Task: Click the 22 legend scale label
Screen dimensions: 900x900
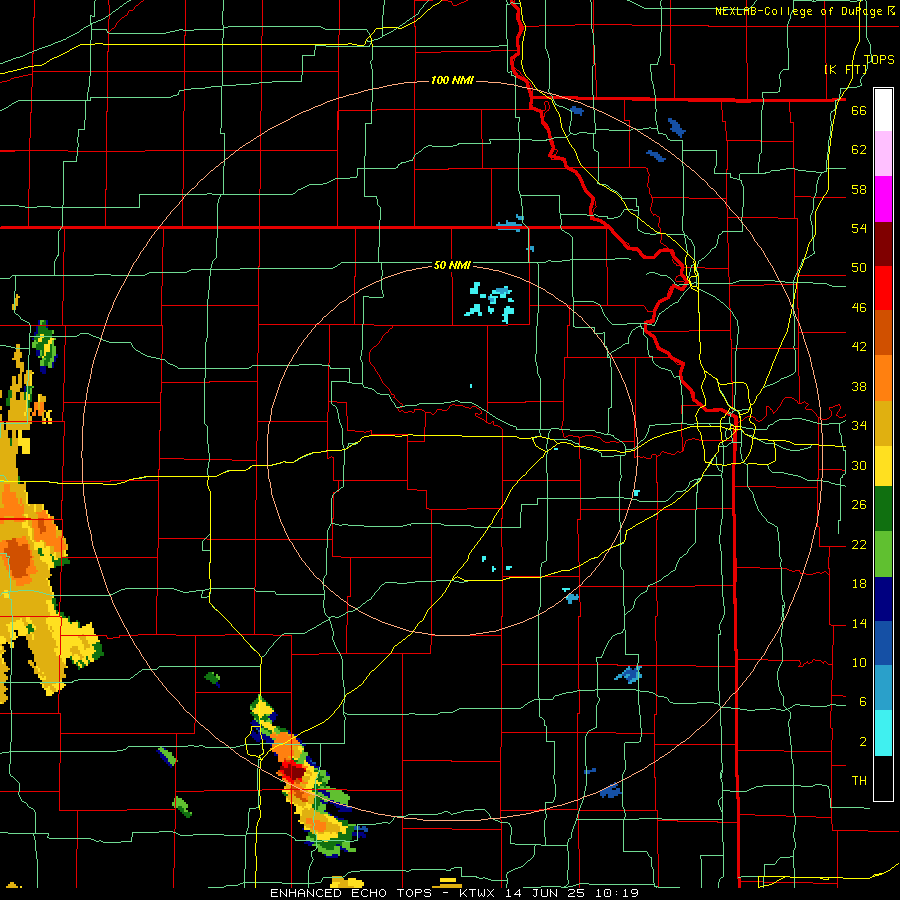Action: click(x=859, y=545)
